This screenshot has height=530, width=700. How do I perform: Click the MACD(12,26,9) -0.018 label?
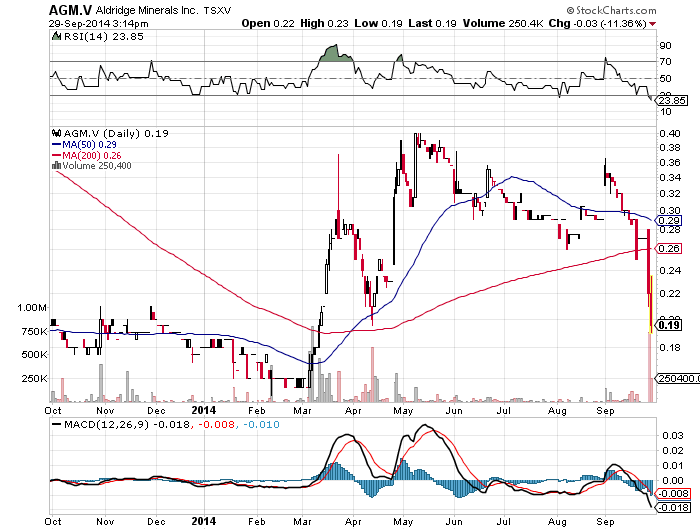127,424
